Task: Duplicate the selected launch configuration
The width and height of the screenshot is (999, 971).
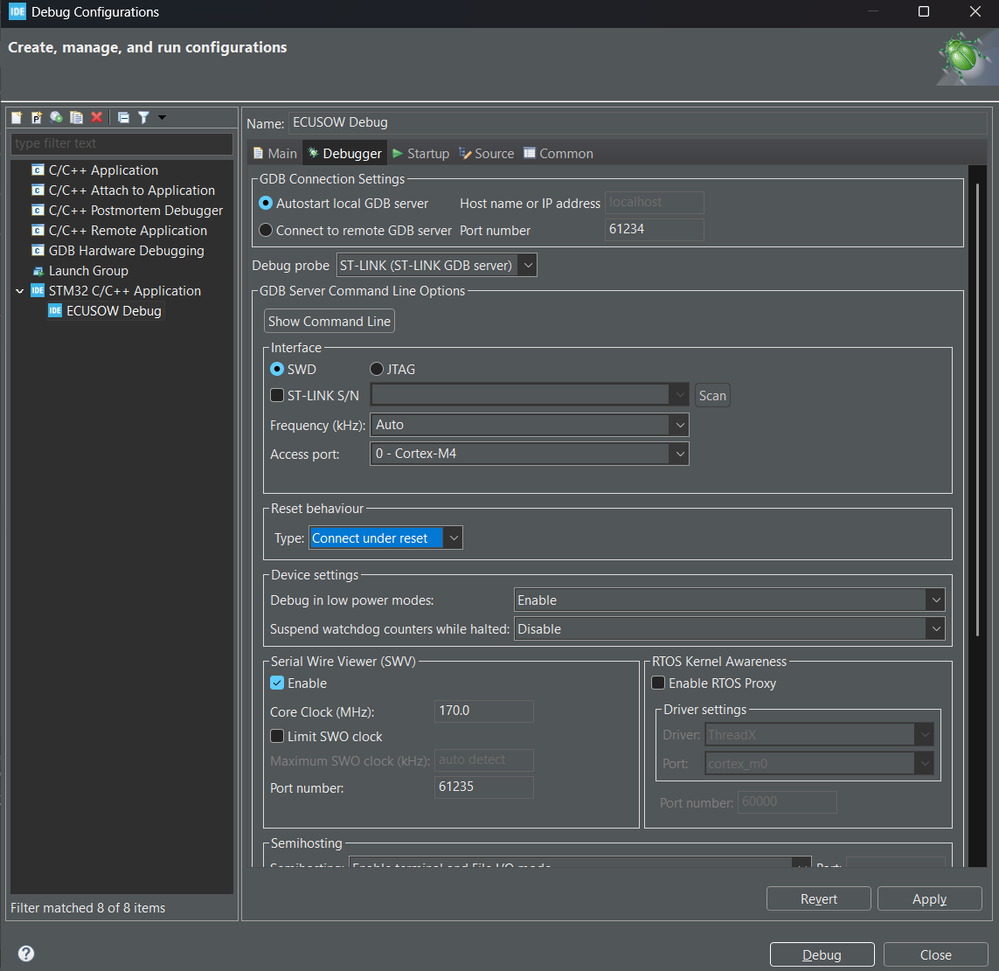Action: click(x=76, y=117)
